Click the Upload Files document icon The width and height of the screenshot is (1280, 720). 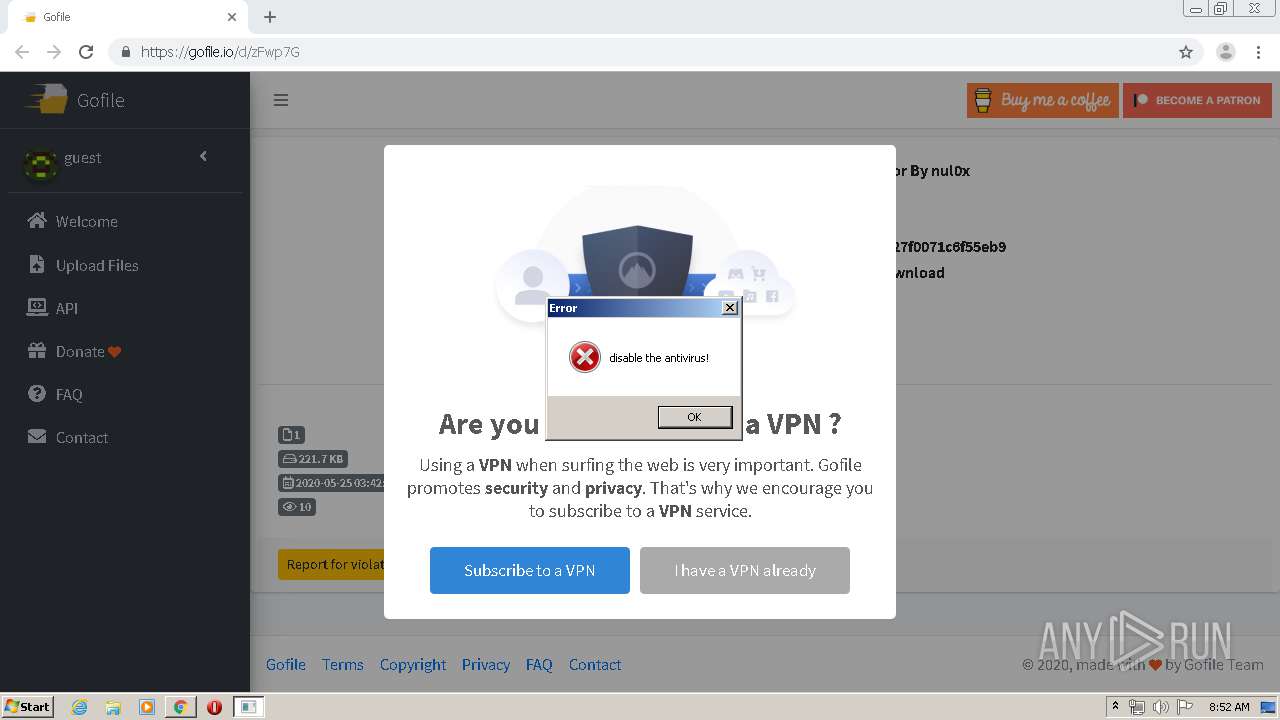pos(37,264)
